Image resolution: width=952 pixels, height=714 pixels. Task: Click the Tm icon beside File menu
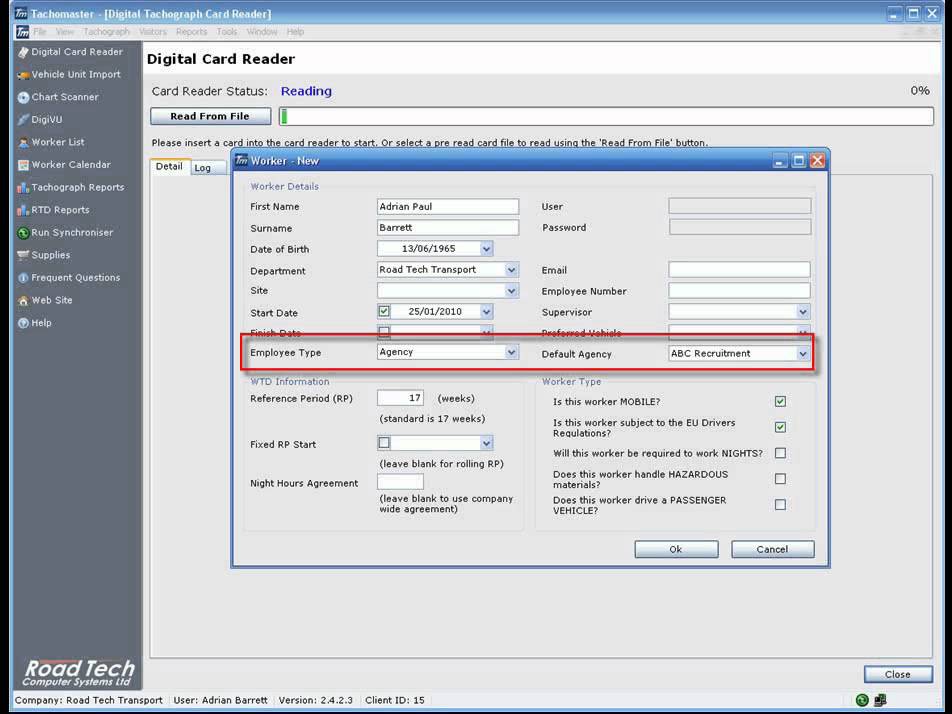pyautogui.click(x=22, y=32)
